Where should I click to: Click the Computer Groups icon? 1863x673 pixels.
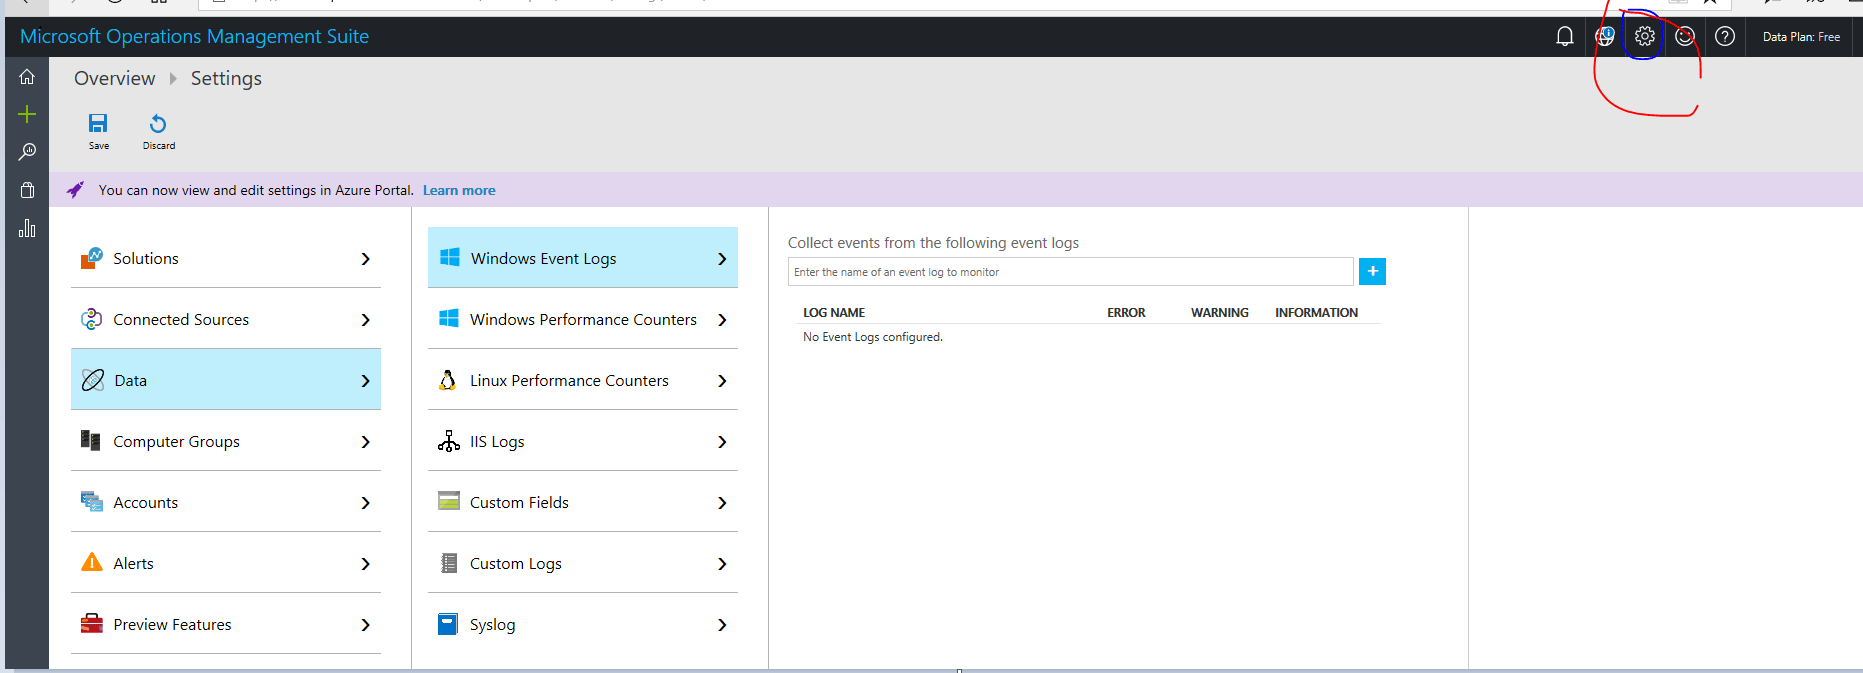click(91, 441)
